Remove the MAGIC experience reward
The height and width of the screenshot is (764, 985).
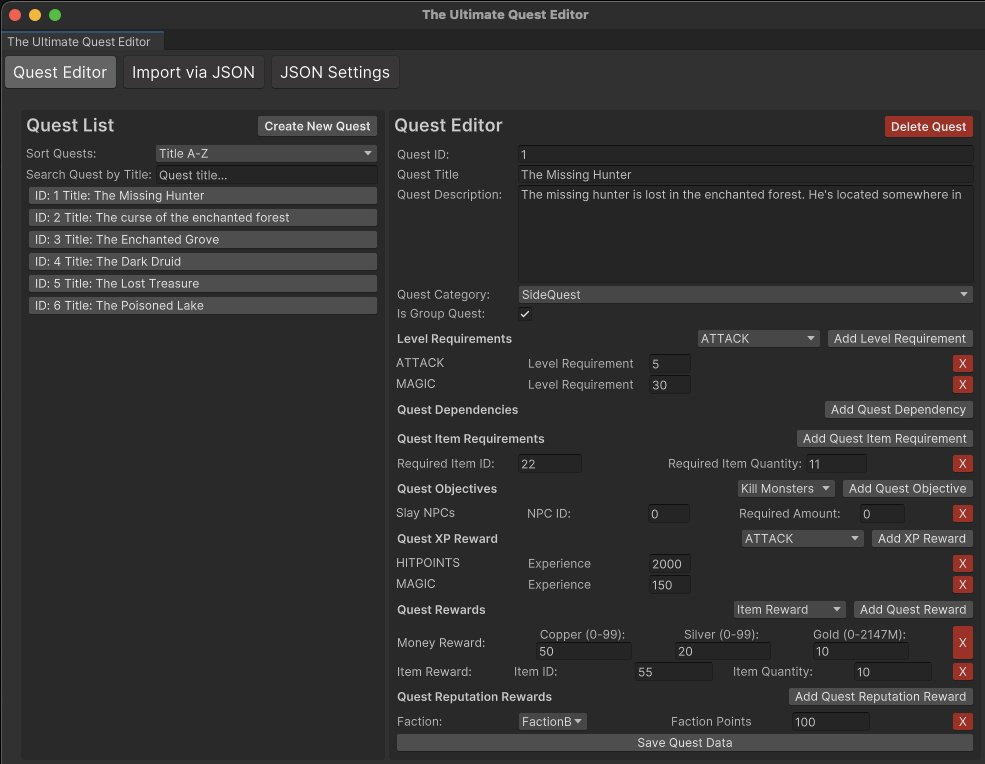click(x=963, y=584)
